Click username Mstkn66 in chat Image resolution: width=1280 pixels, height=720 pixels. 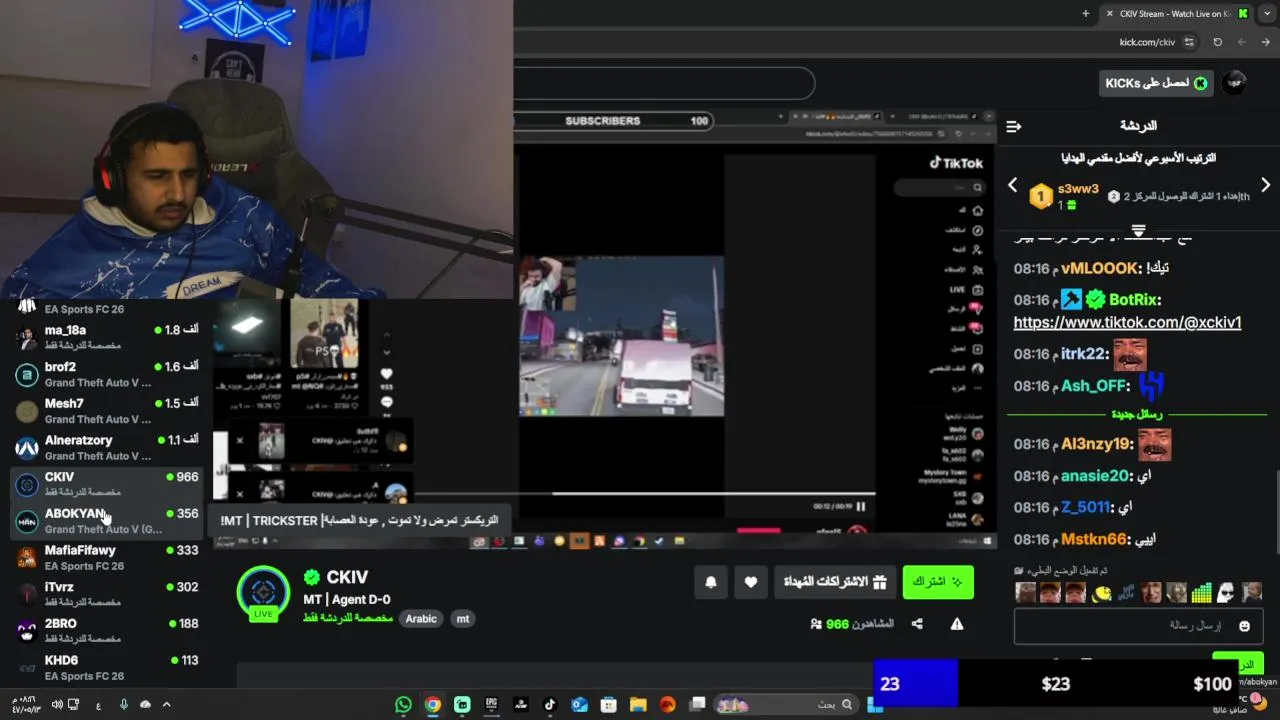(x=1094, y=540)
